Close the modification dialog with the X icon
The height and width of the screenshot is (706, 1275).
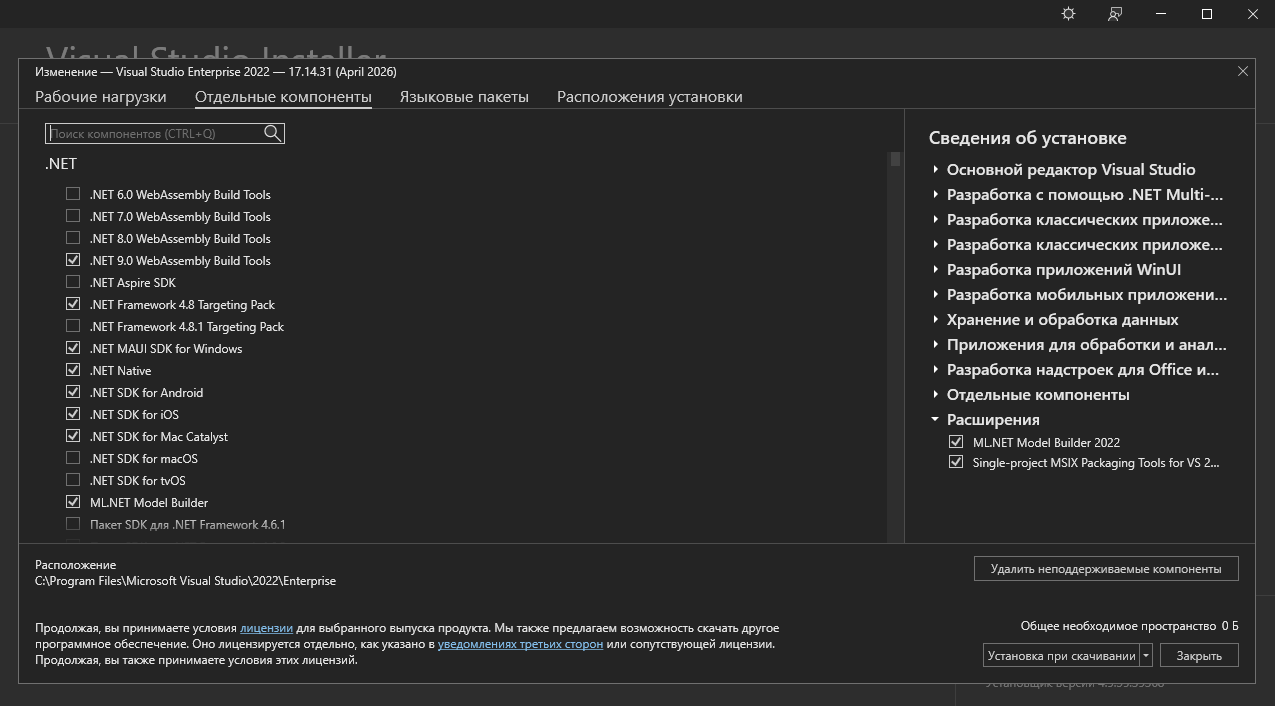[x=1243, y=71]
